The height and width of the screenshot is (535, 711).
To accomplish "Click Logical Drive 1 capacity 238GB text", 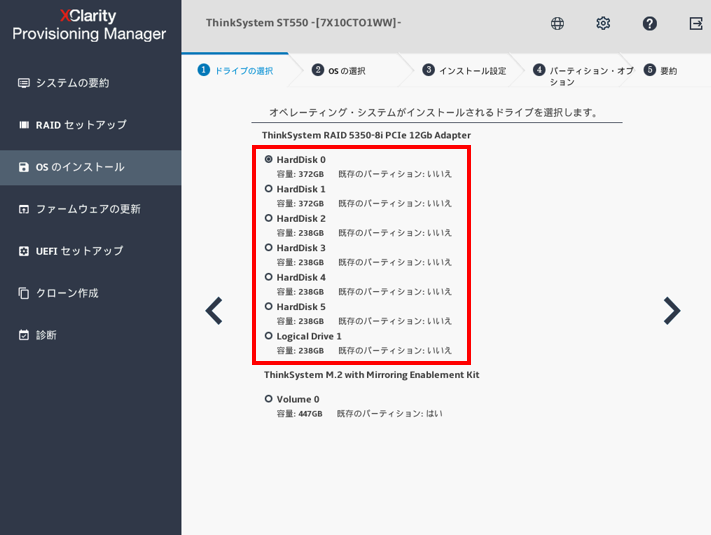I will tap(300, 351).
